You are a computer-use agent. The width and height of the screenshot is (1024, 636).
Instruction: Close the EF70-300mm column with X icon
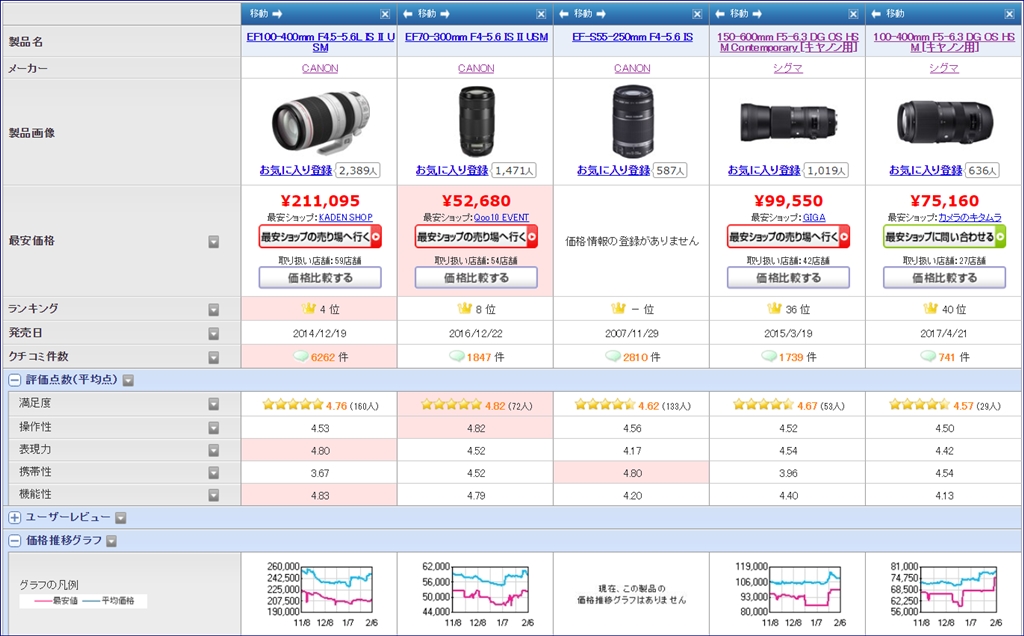tap(541, 14)
